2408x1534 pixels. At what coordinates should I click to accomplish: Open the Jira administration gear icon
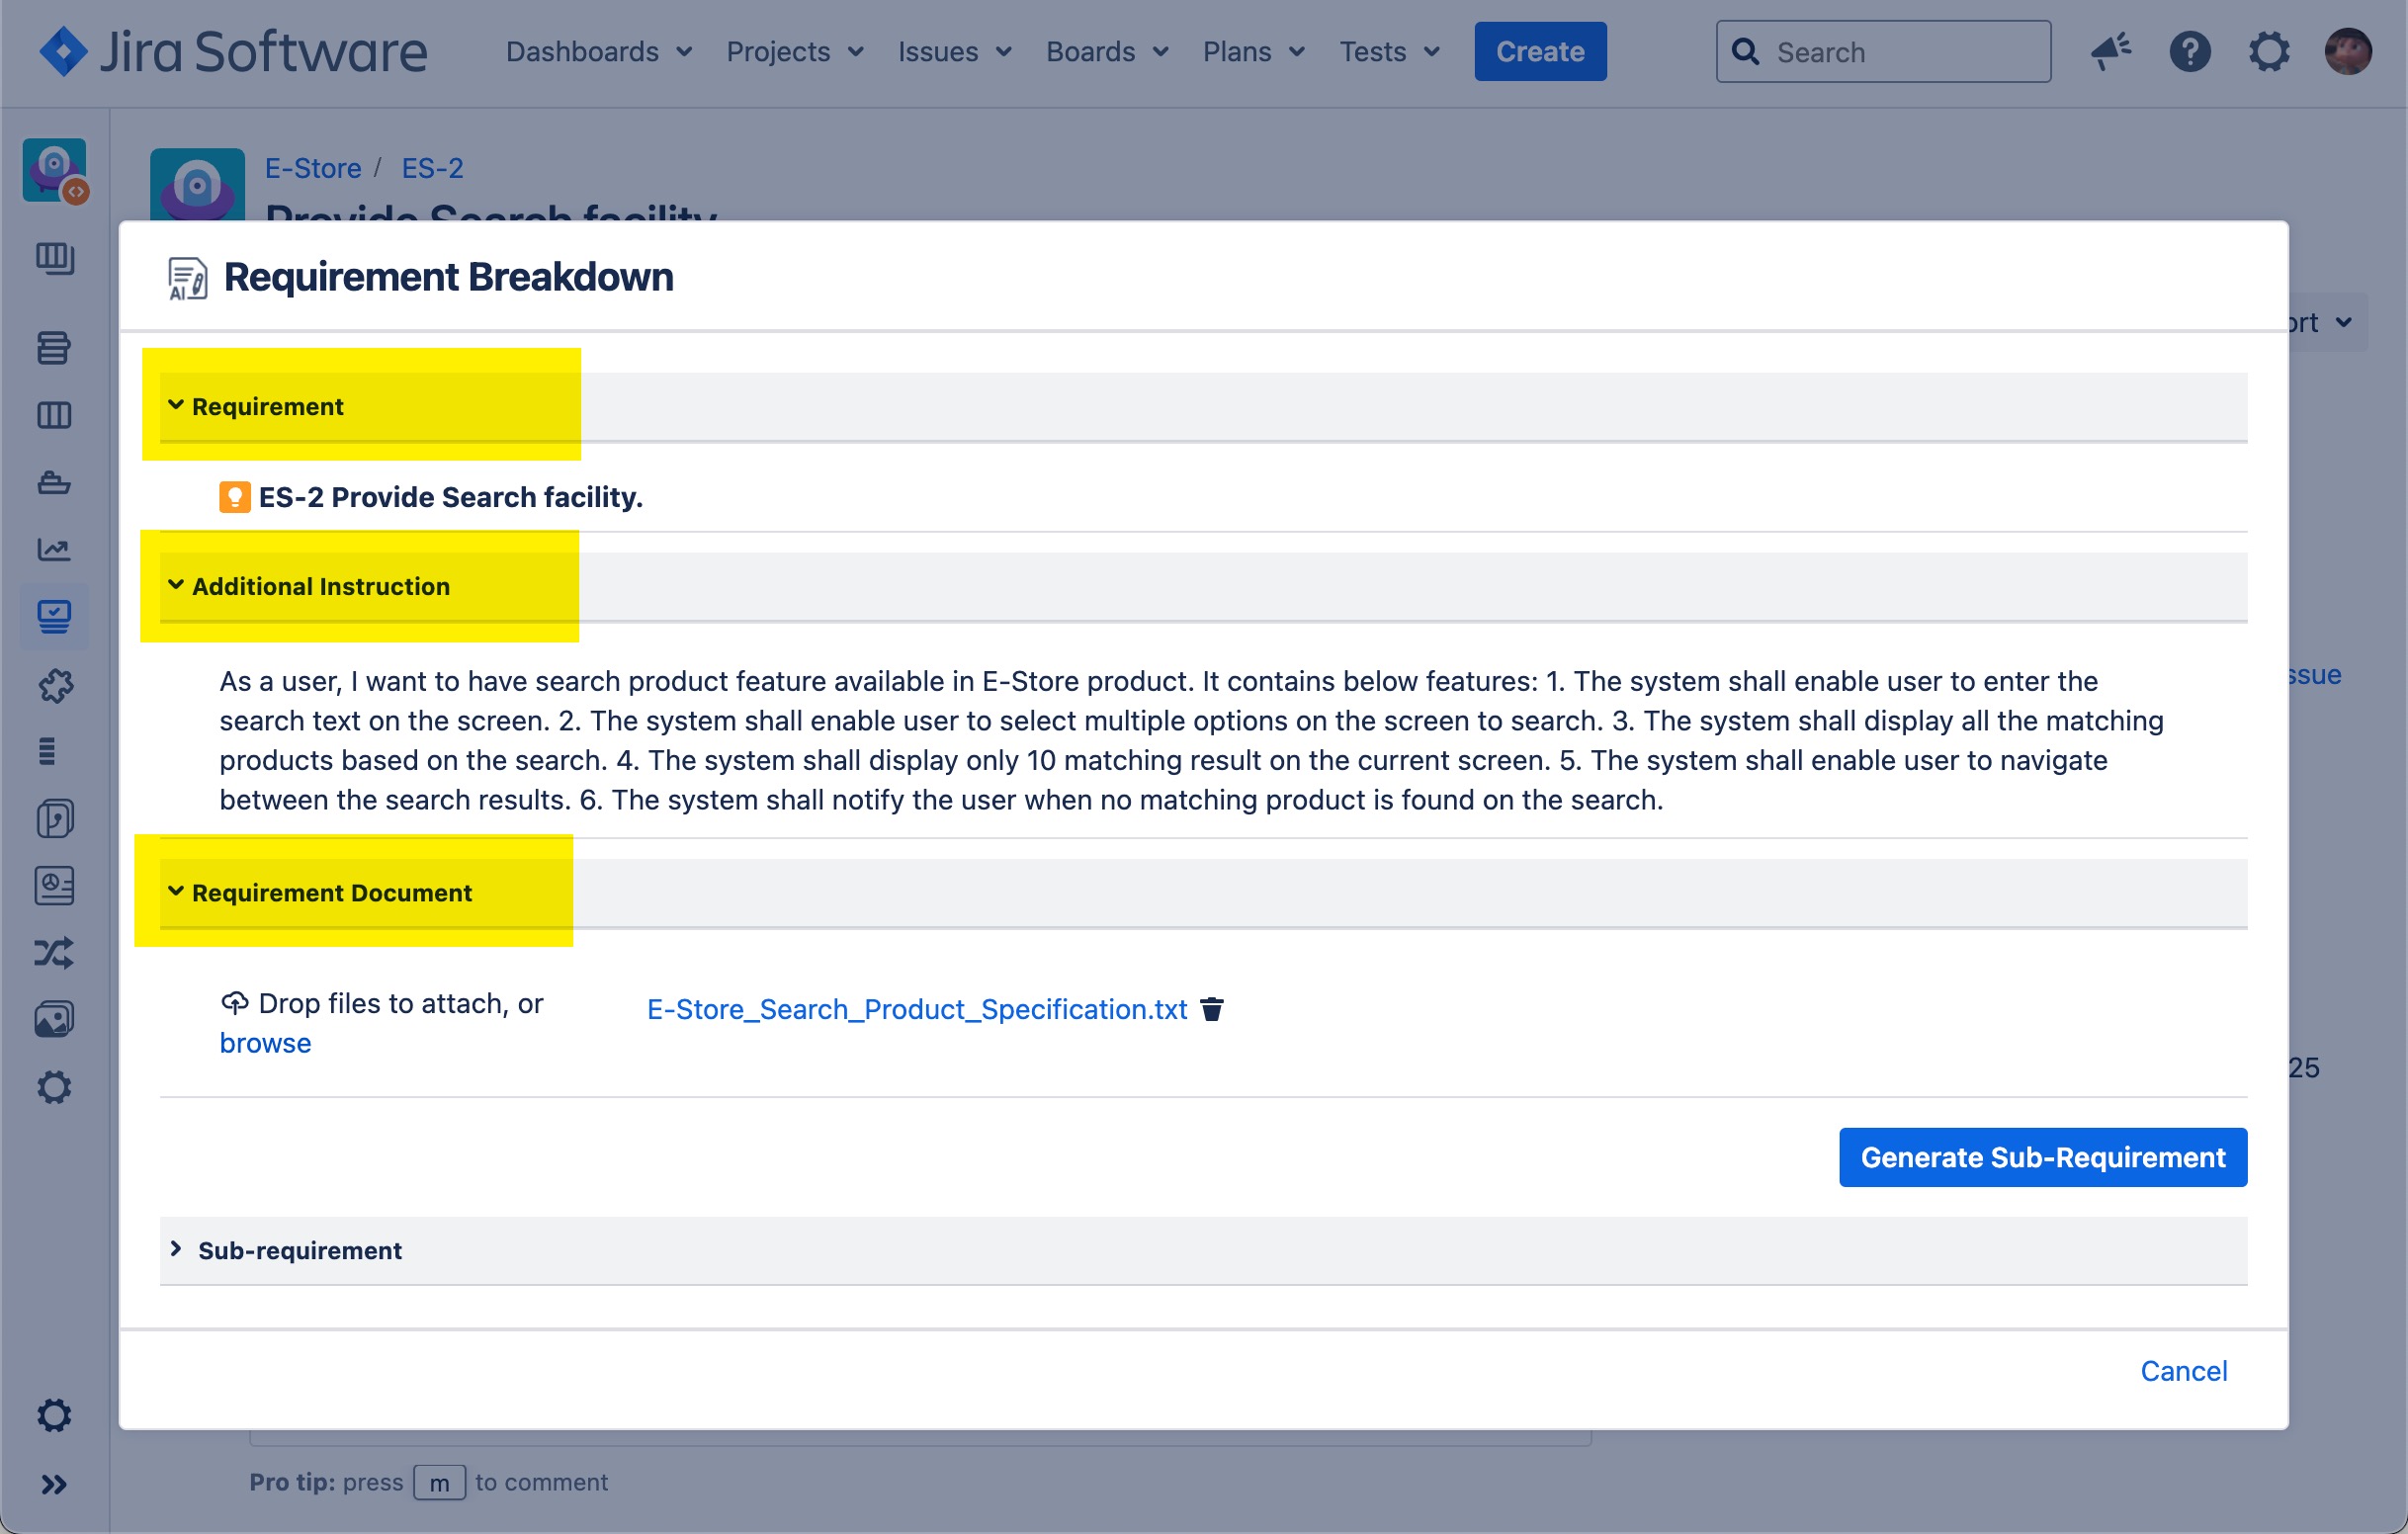click(2268, 51)
